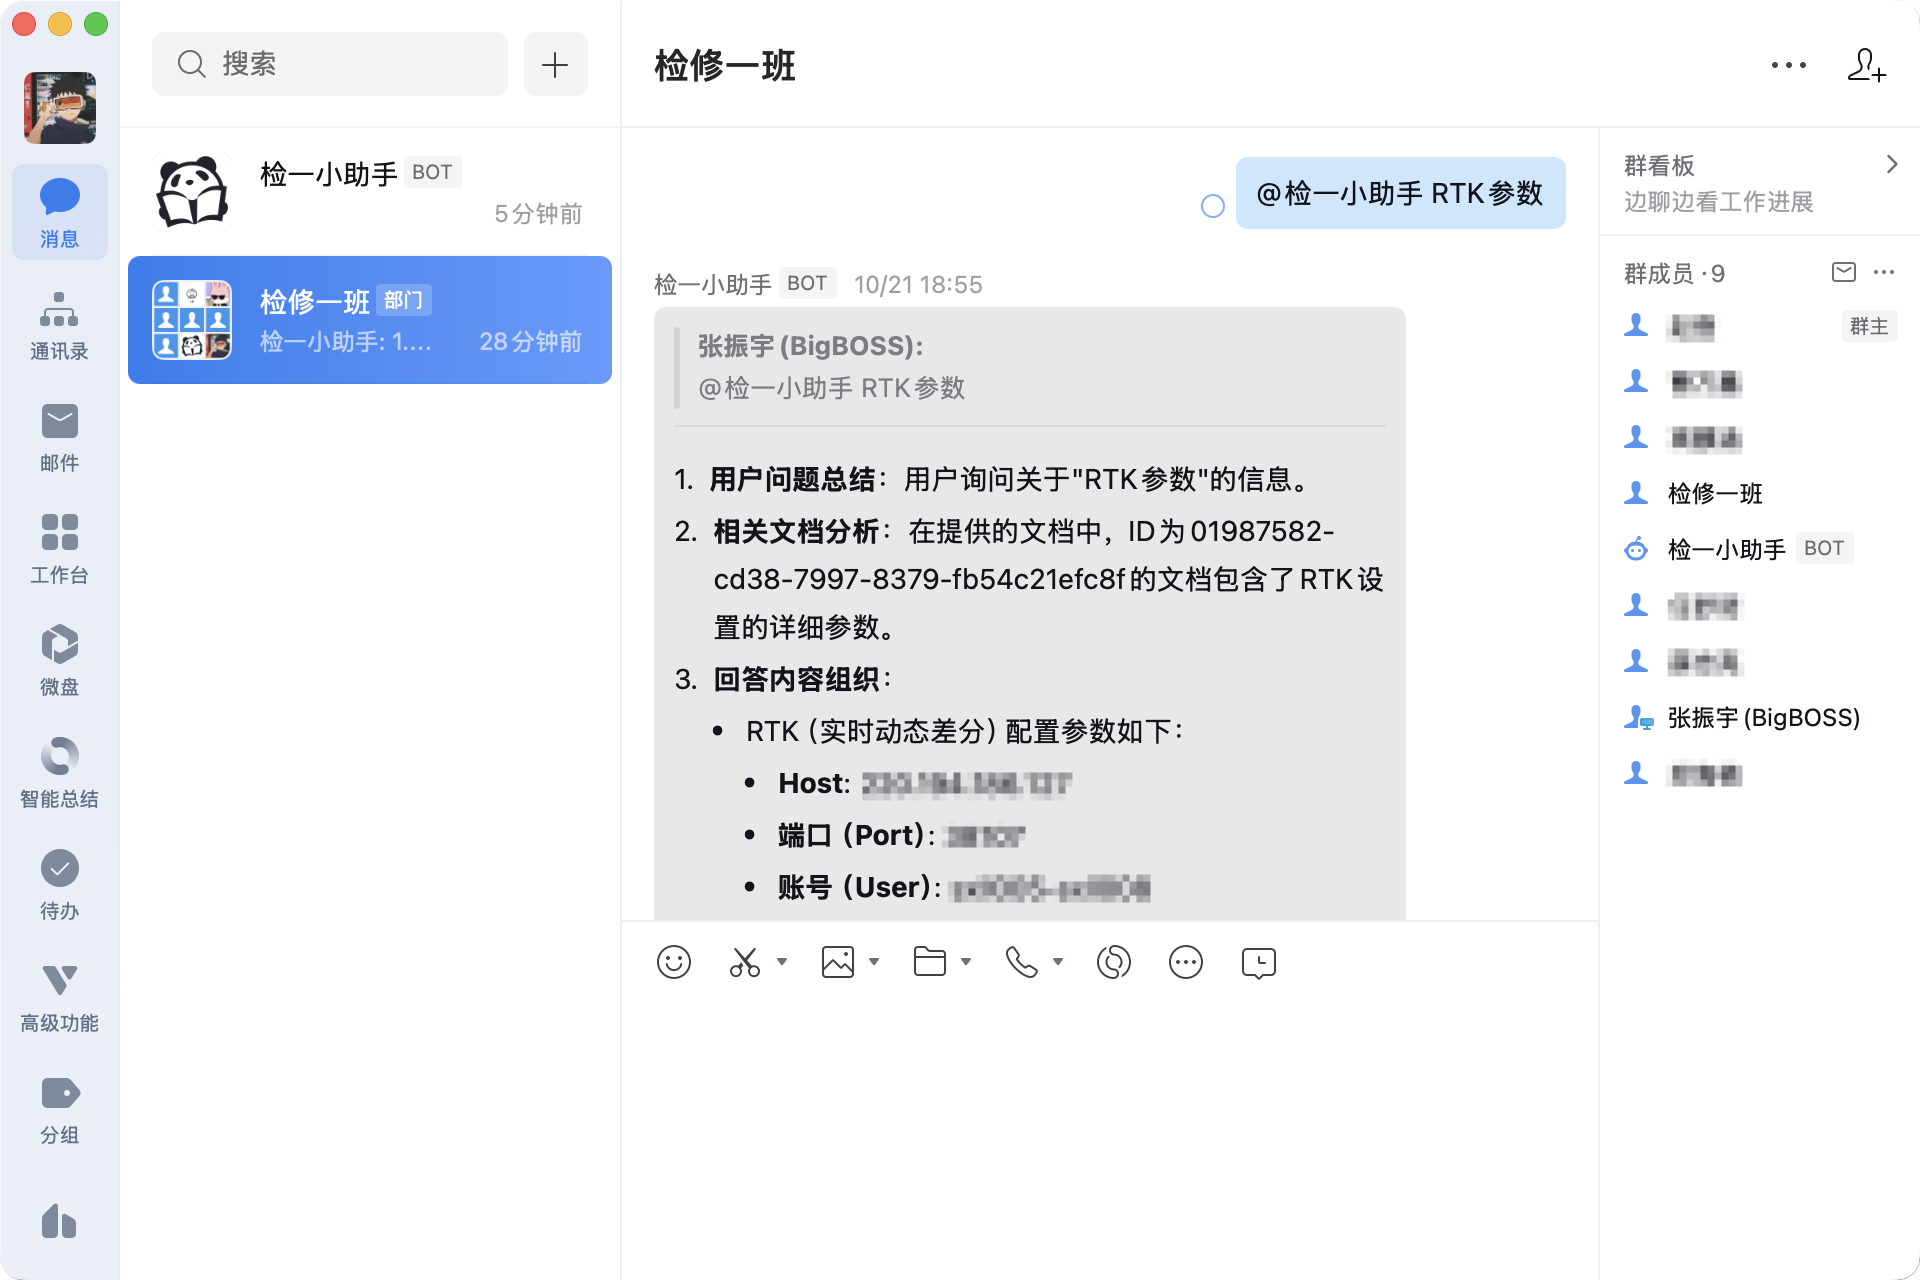Open the 微盘 drive
This screenshot has width=1920, height=1280.
59,659
